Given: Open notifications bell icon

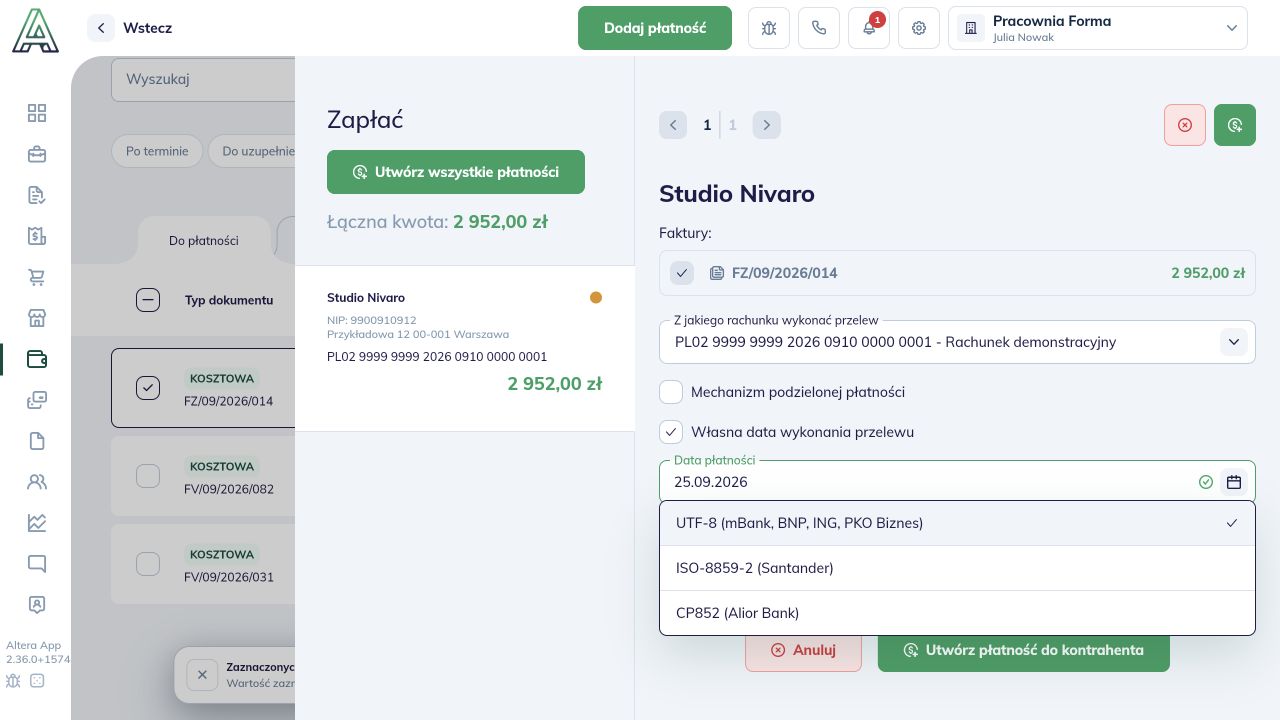Looking at the screenshot, I should [x=869, y=28].
